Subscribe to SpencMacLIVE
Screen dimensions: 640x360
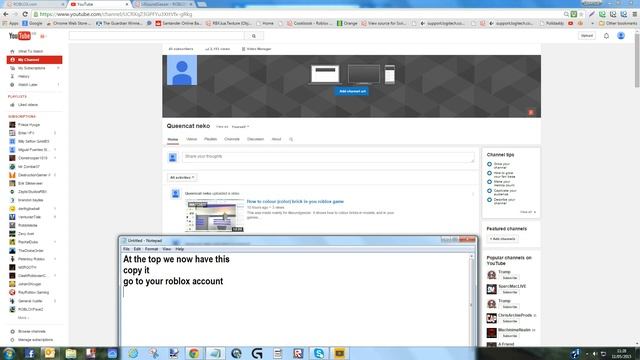pos(510,292)
